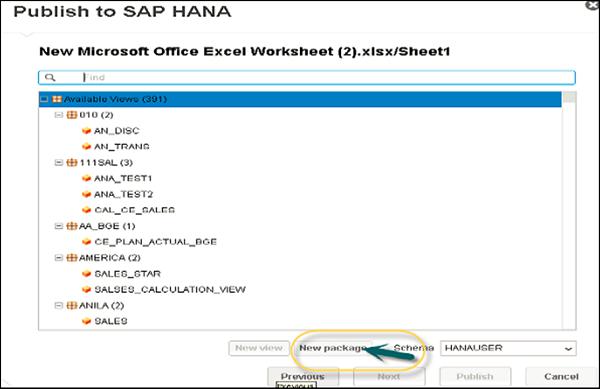Select CE_PLAN_ACTUAL_BGE in the tree
Screen dimensions: 600x389
pos(155,242)
